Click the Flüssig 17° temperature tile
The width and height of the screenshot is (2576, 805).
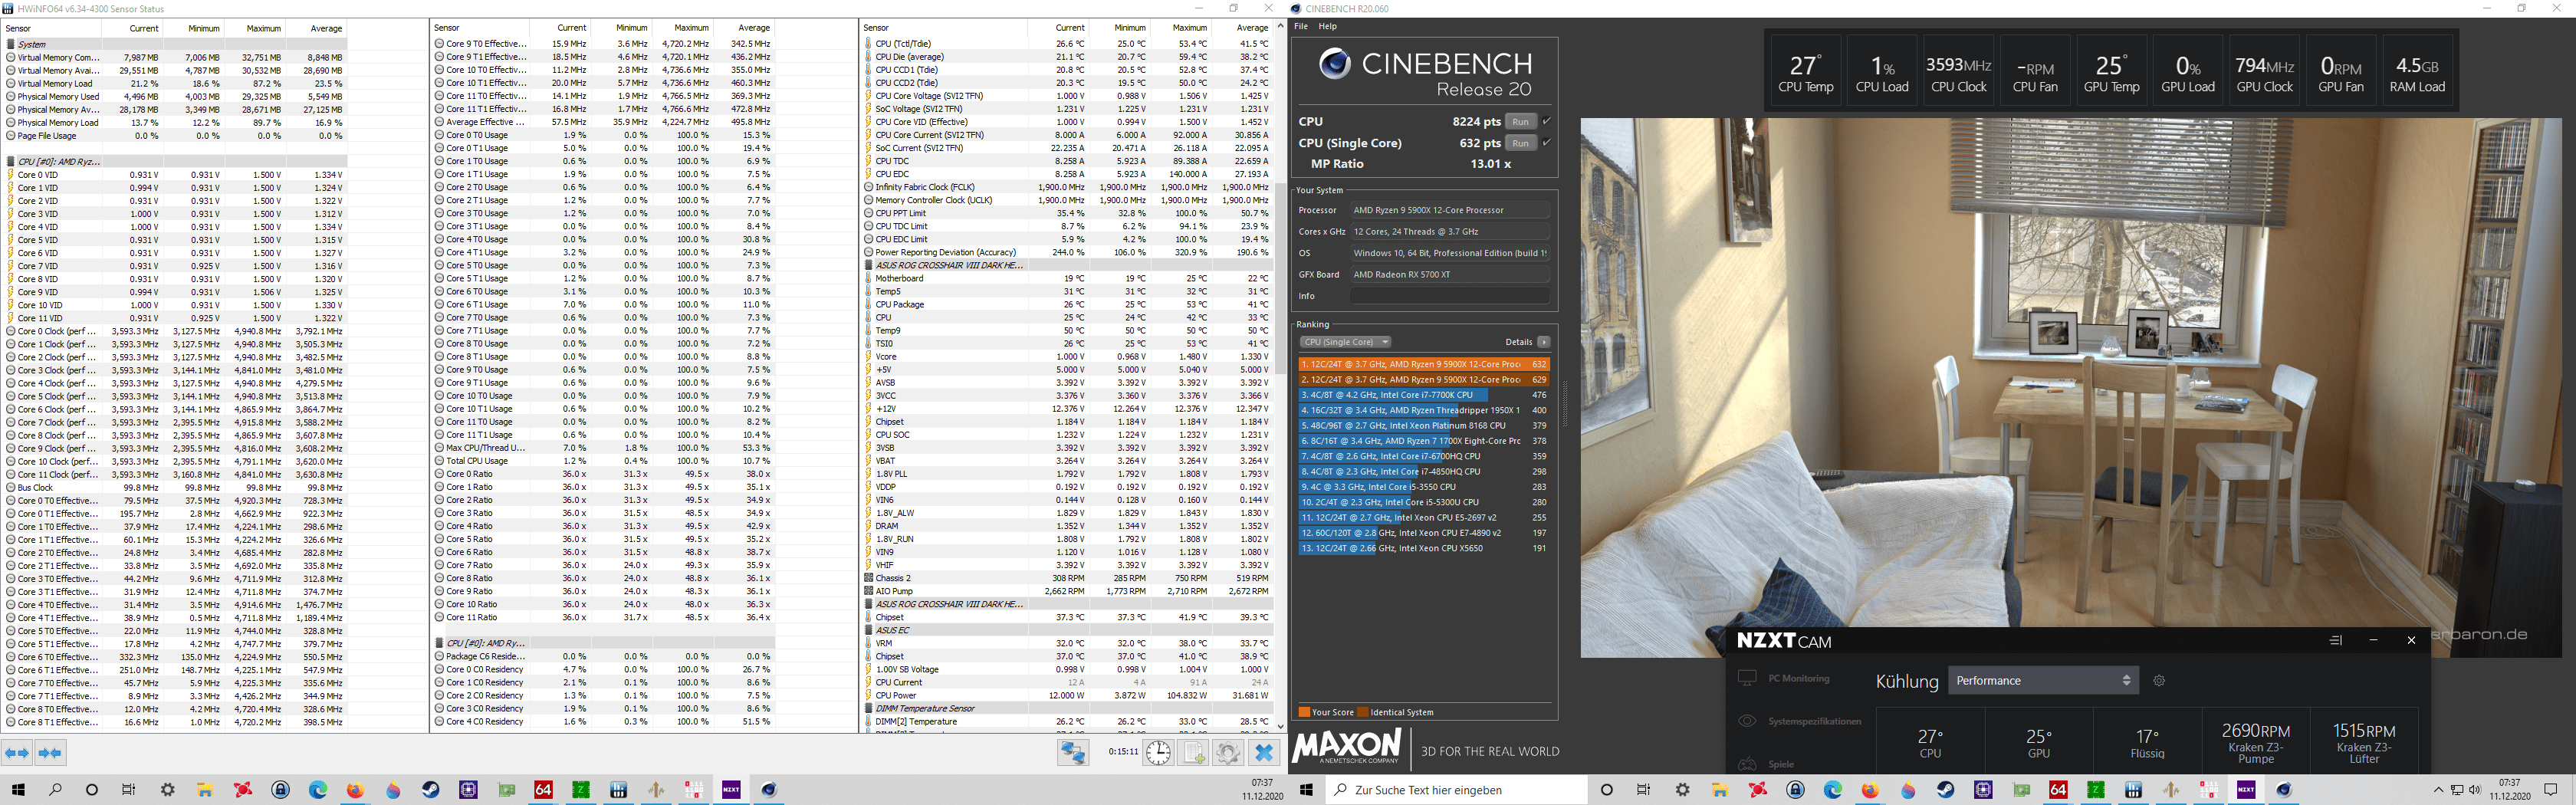point(2147,742)
